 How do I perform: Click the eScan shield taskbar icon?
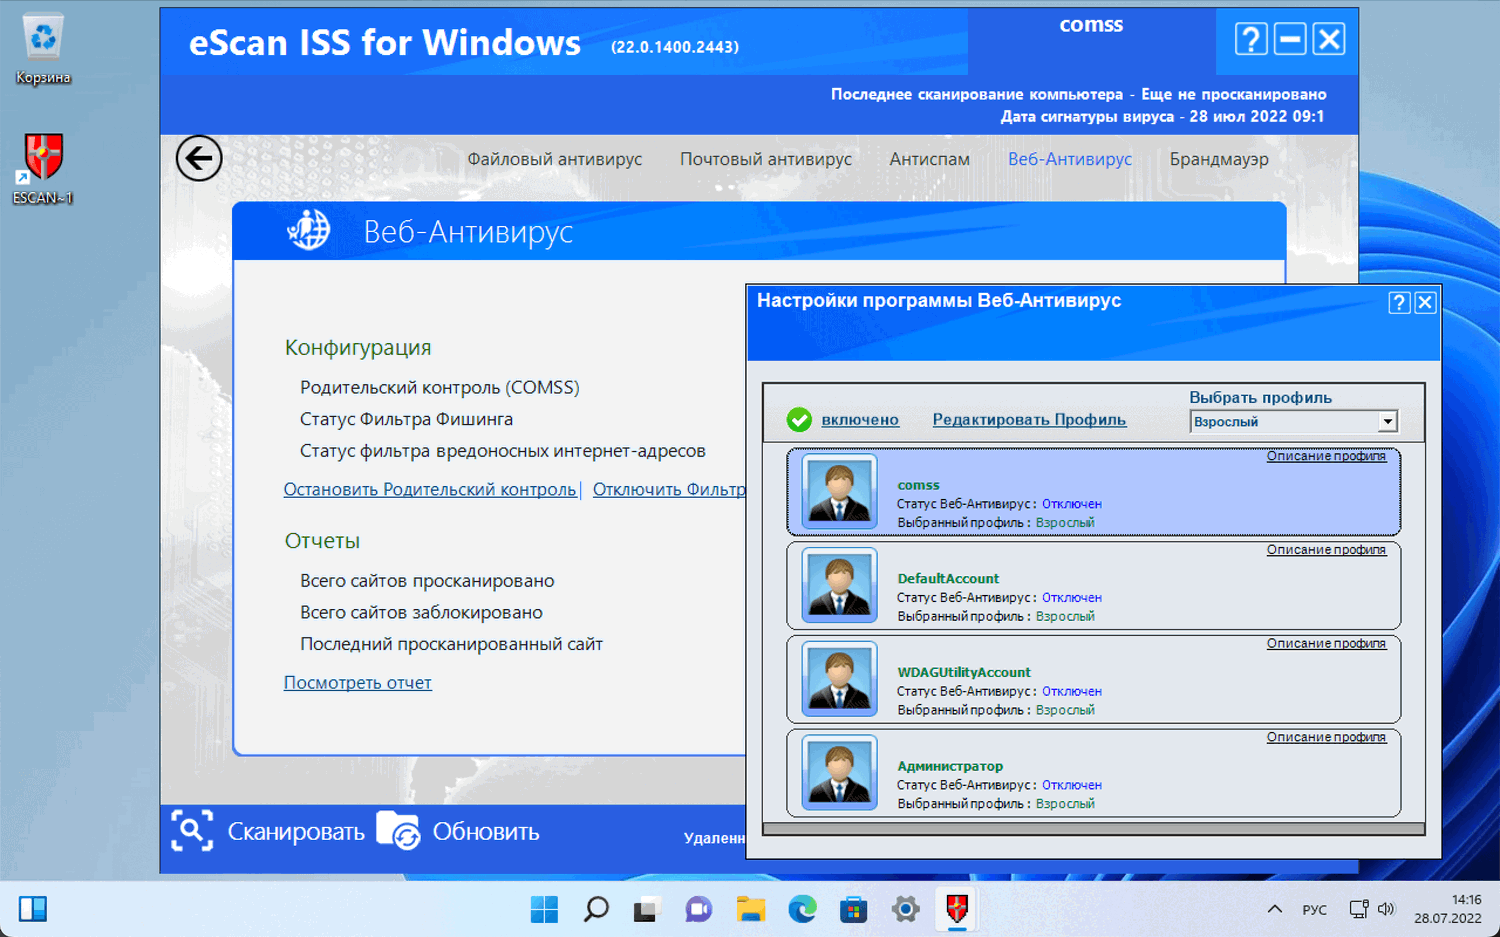click(x=957, y=909)
